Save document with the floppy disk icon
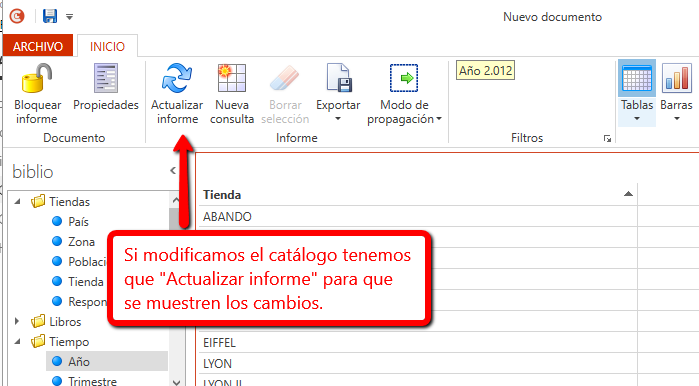The image size is (699, 386). [x=50, y=16]
